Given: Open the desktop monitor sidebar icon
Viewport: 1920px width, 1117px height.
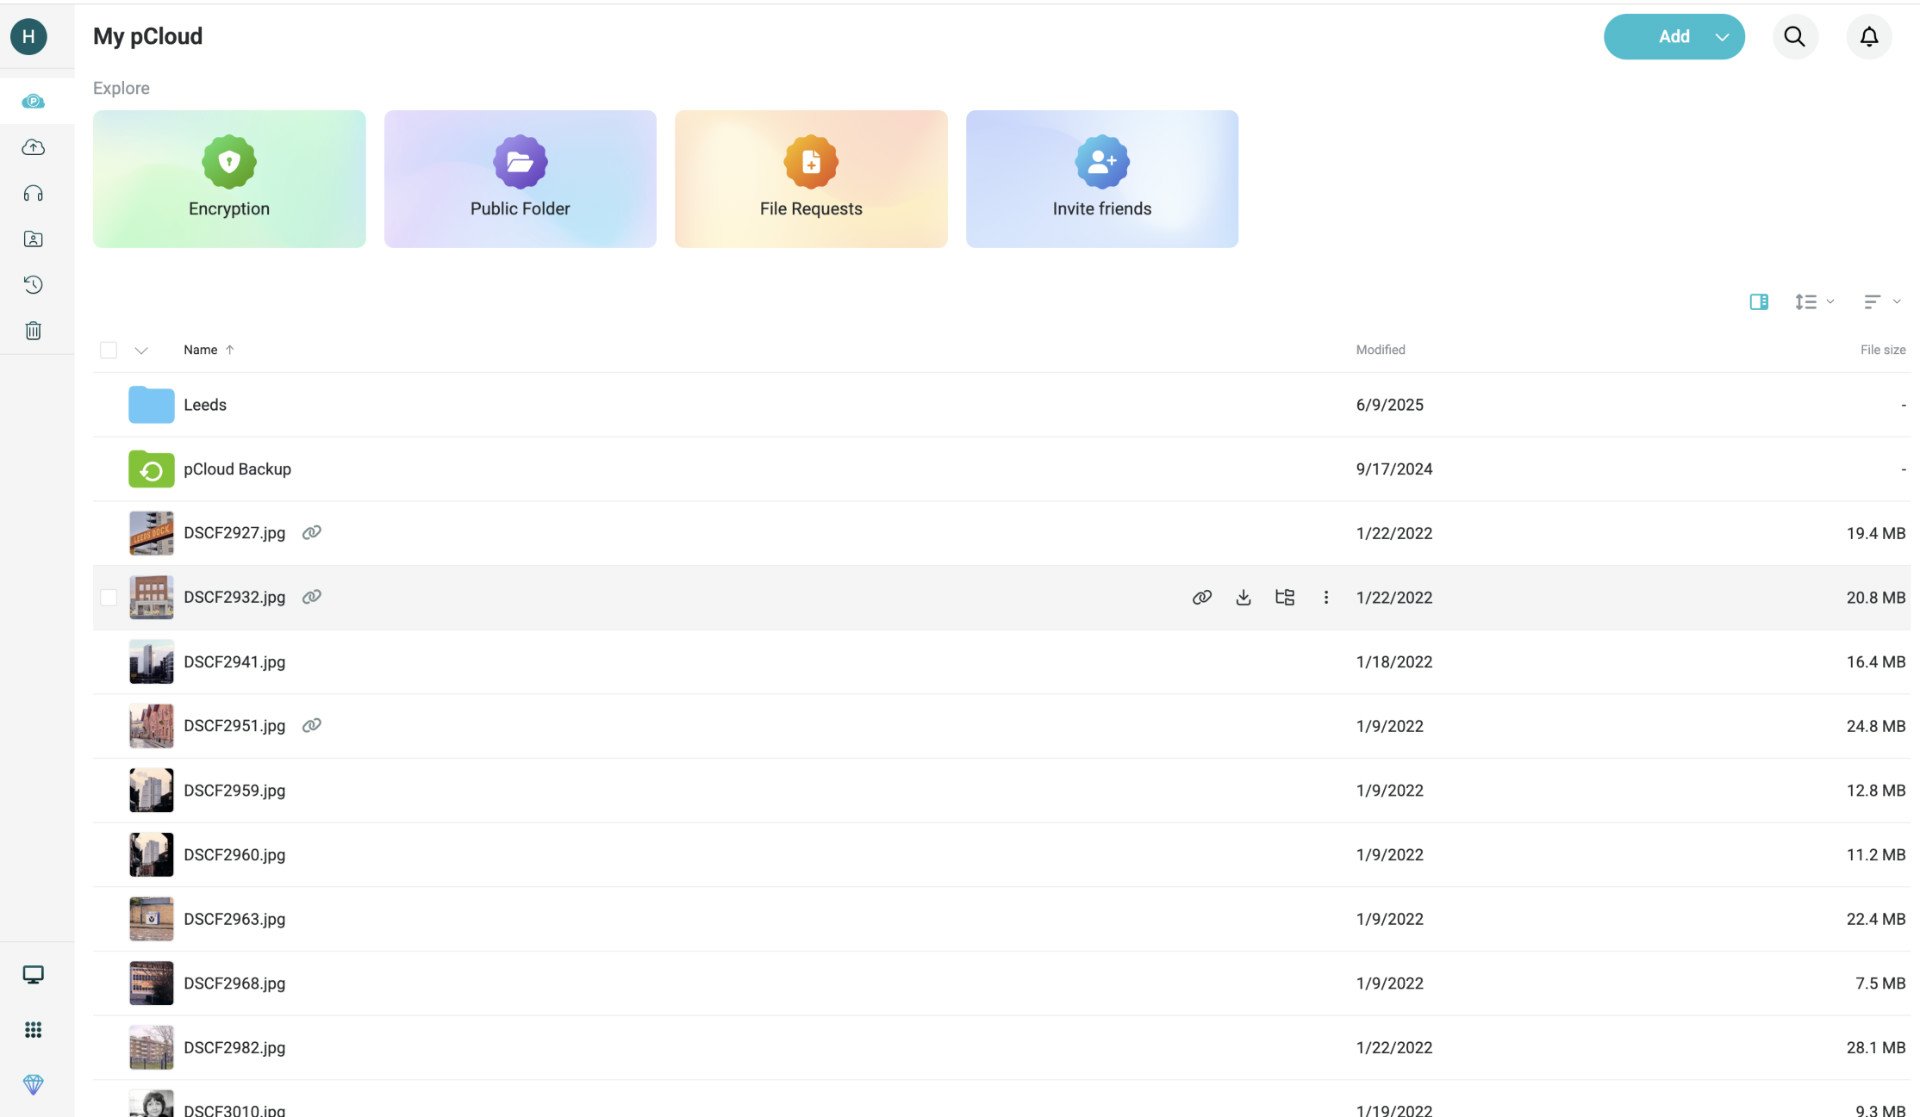Looking at the screenshot, I should point(33,974).
